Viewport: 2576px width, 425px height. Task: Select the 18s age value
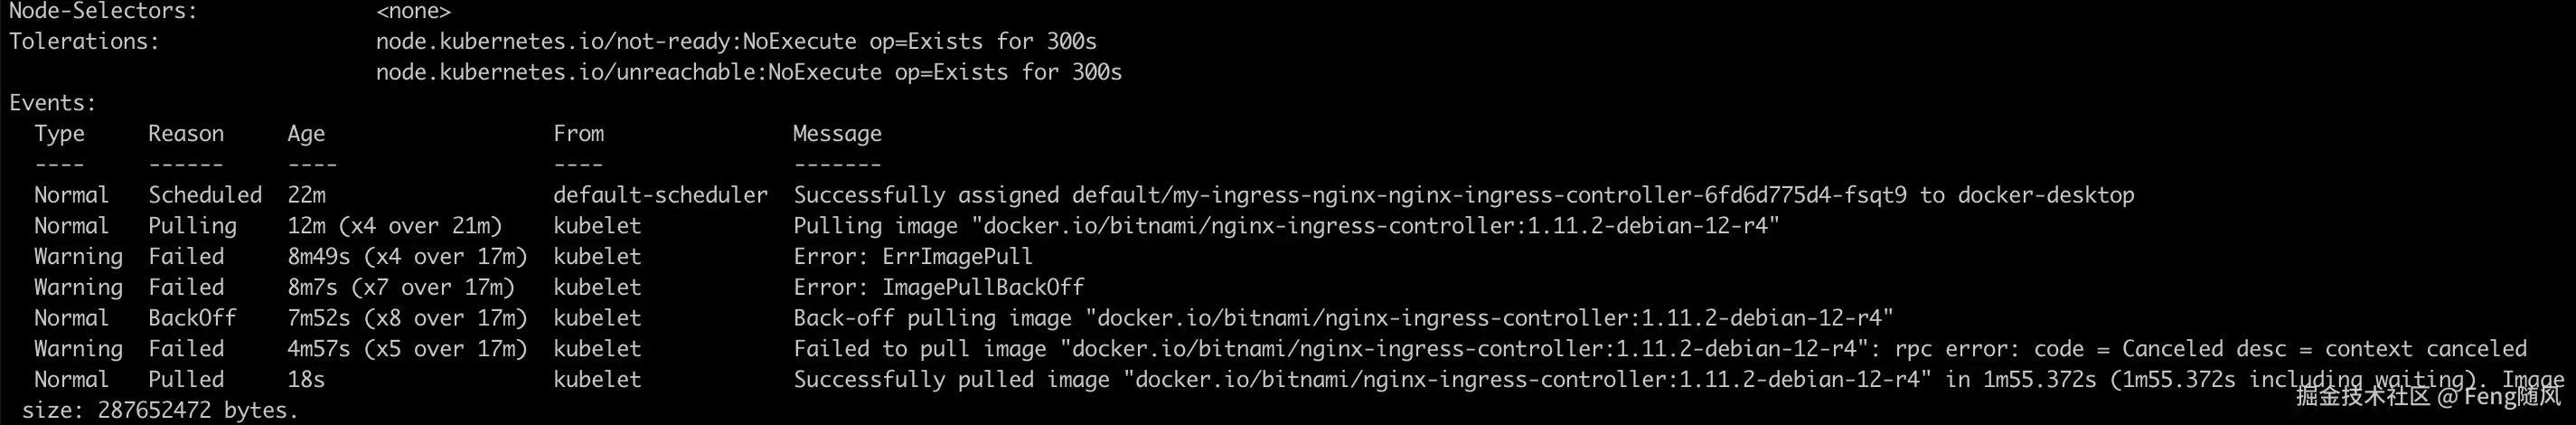(306, 380)
